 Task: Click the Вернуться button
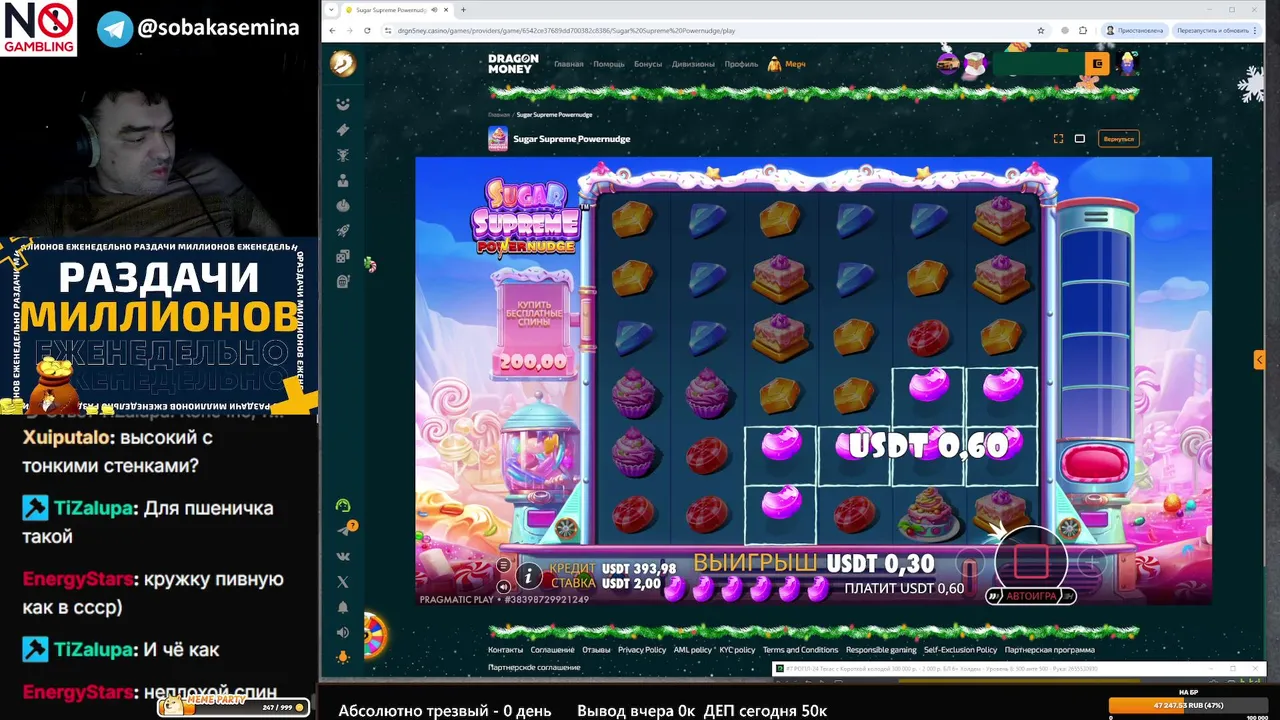click(1119, 139)
